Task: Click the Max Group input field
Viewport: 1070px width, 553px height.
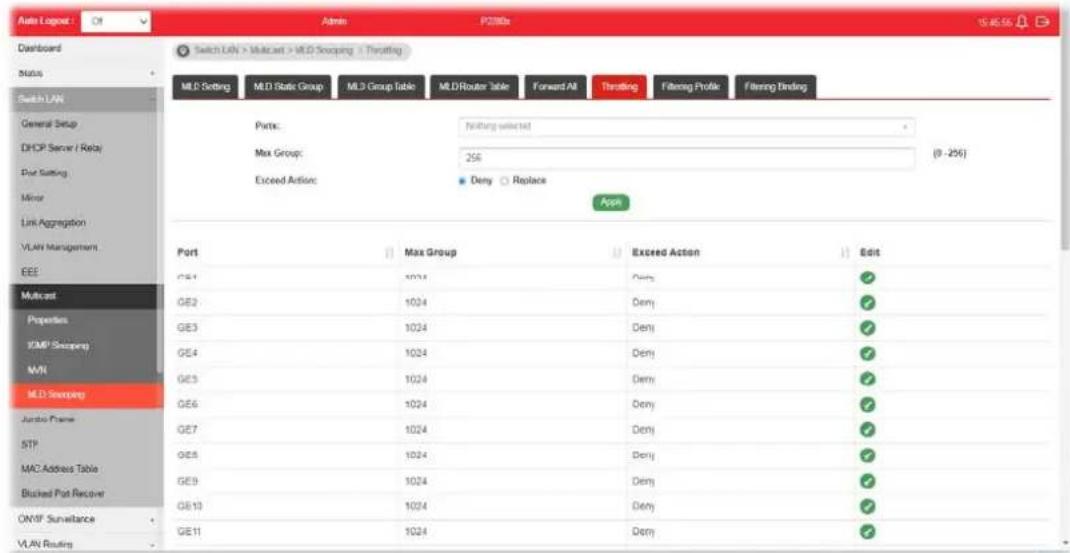Action: 686,157
